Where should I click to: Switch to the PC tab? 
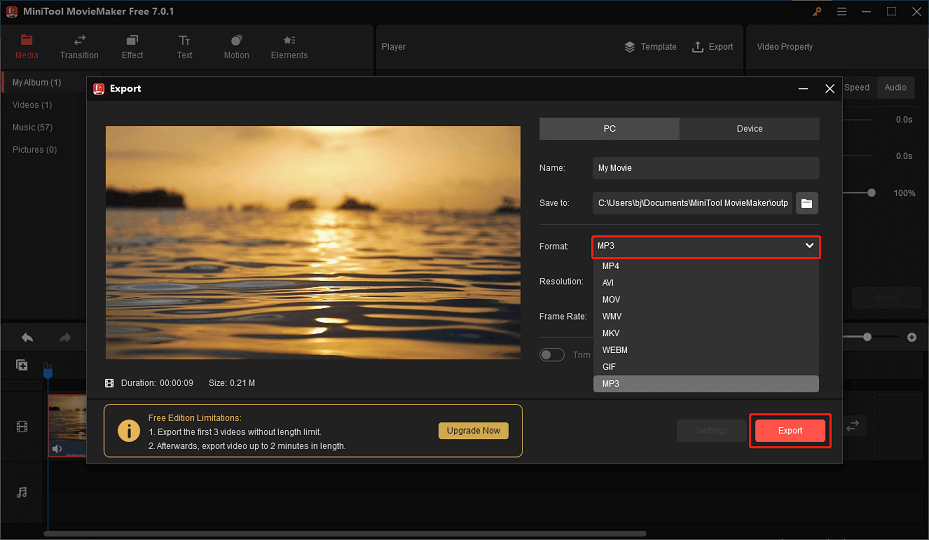click(x=609, y=129)
